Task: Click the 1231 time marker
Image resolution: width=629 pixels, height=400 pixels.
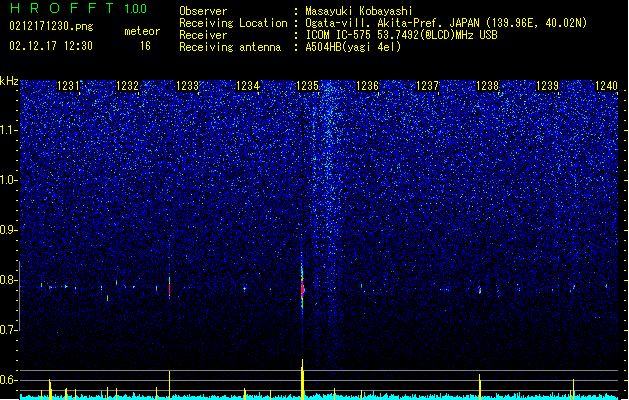Action: coord(68,86)
